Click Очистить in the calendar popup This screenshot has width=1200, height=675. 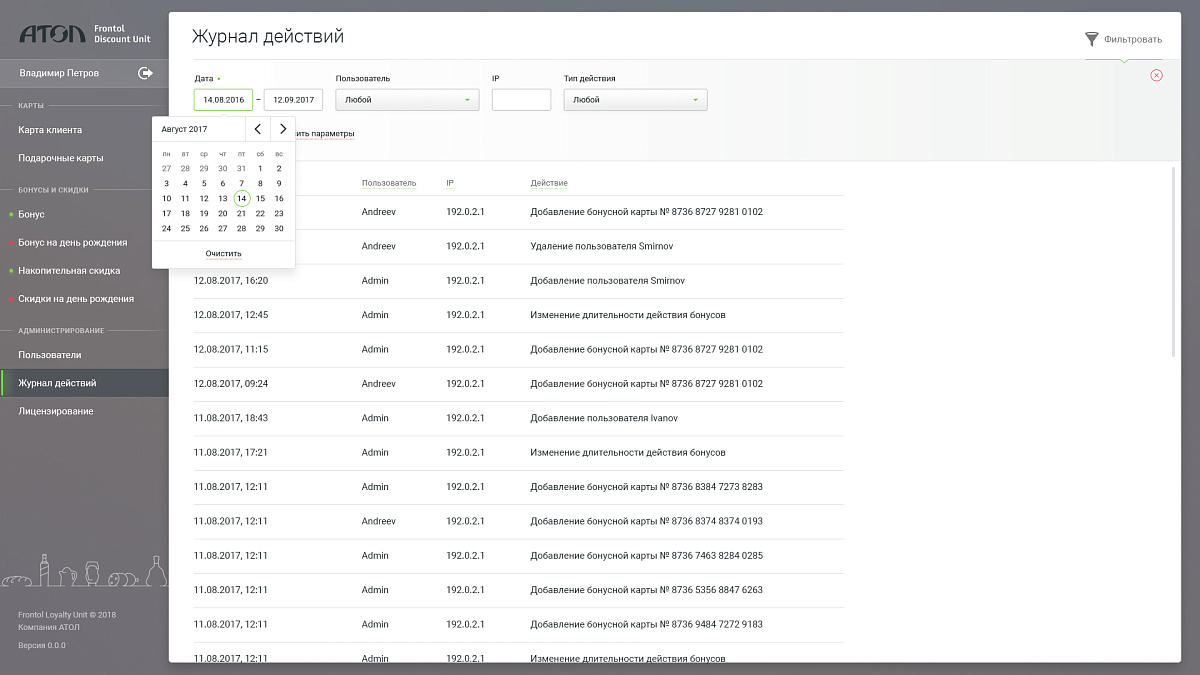[223, 254]
